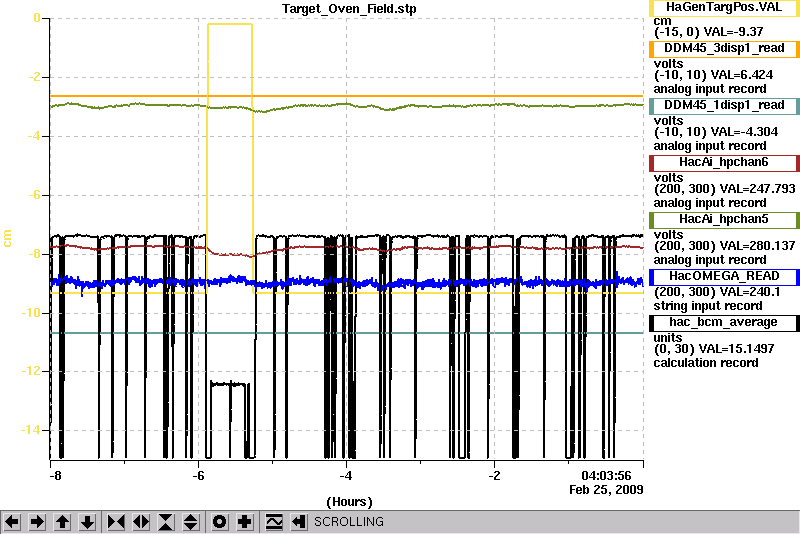Click the -6 tick label on the hours axis

(x=198, y=476)
